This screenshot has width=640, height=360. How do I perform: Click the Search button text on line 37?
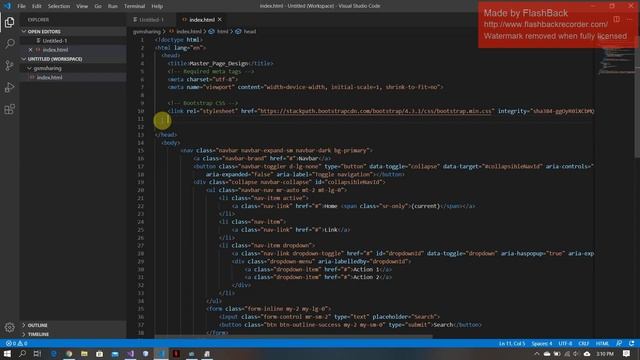[442, 325]
